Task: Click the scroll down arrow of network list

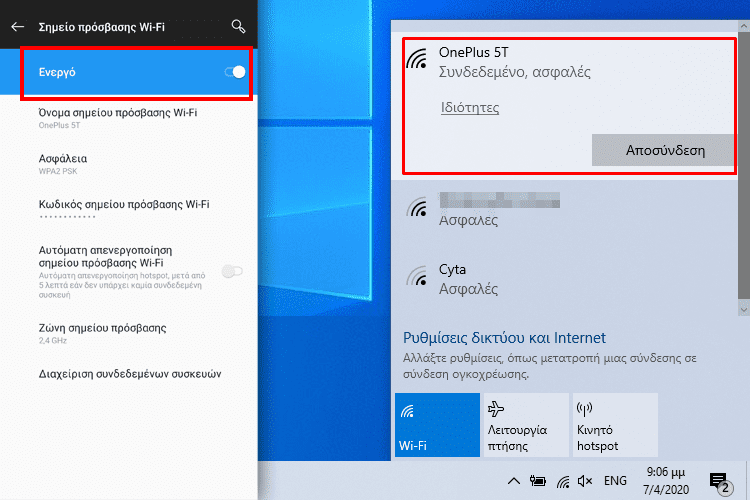Action: coord(743,310)
